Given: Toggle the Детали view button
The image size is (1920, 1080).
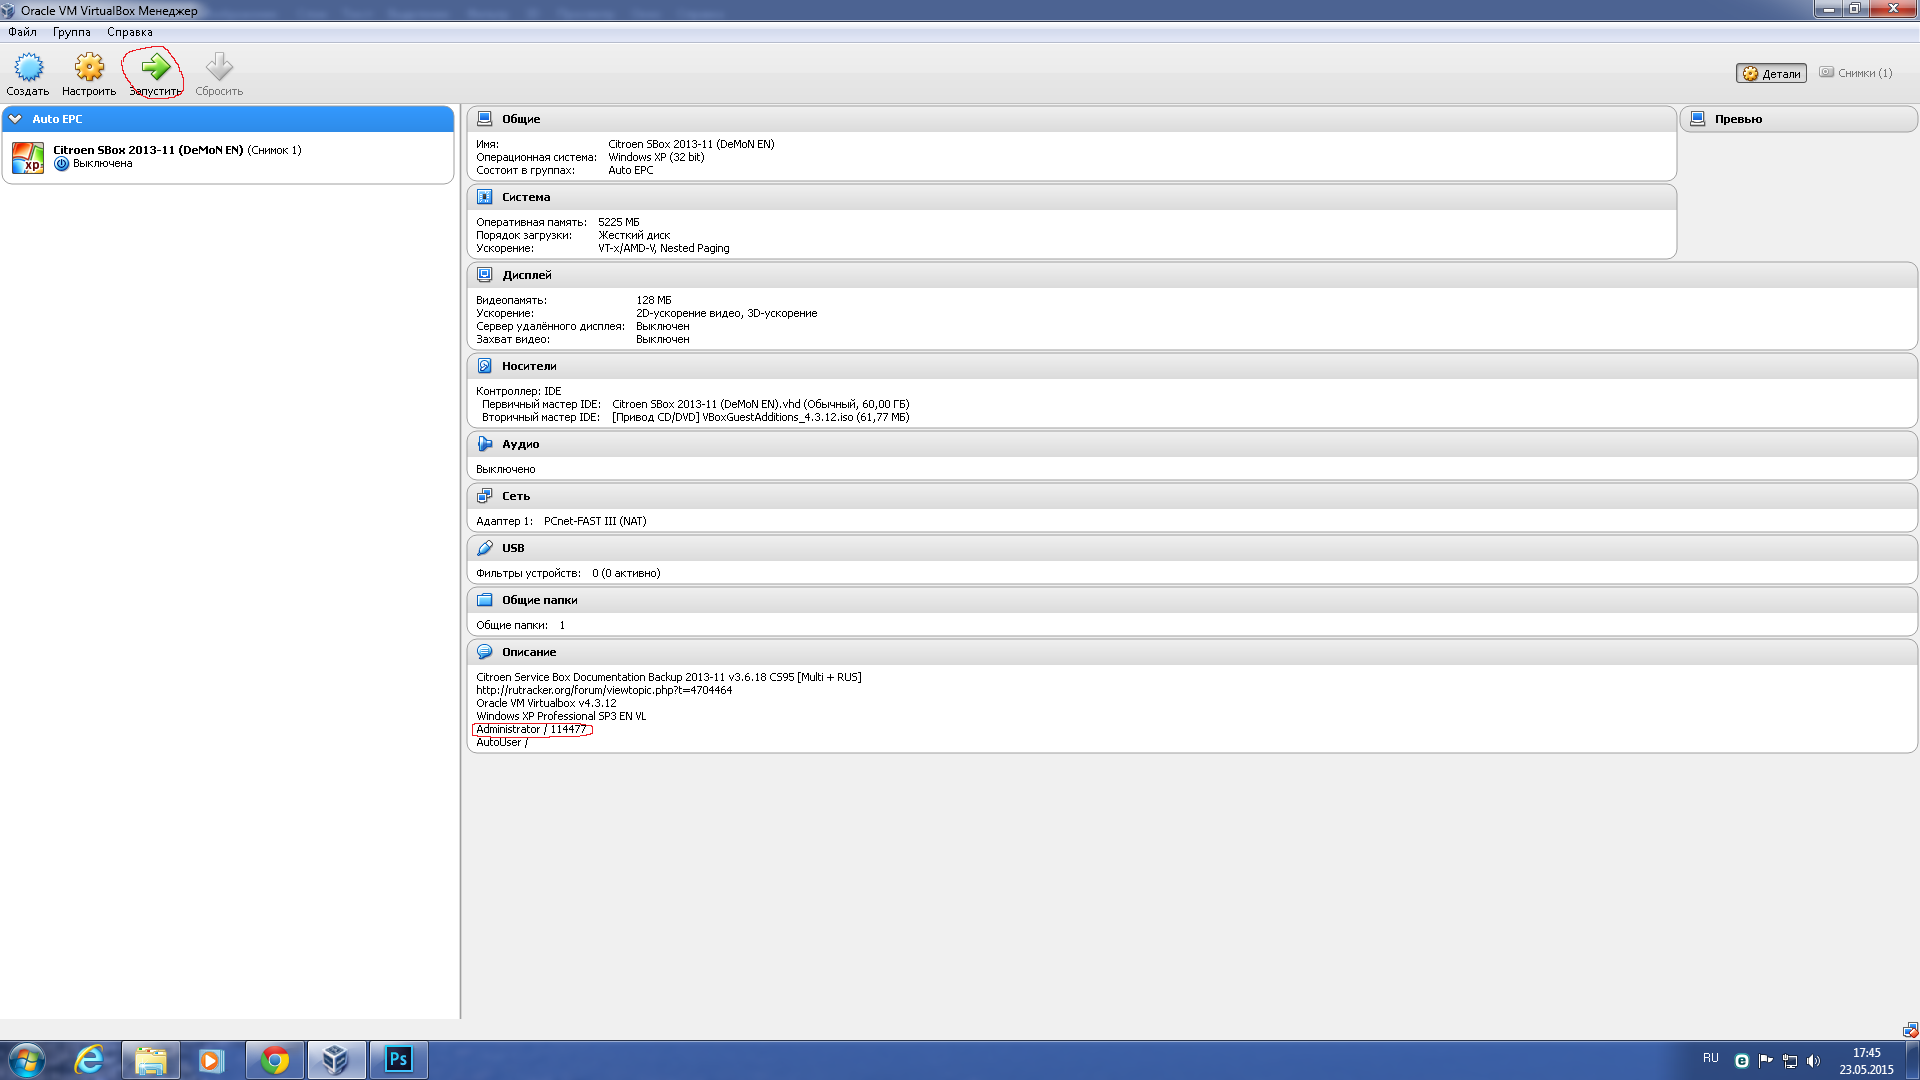Looking at the screenshot, I should (x=1771, y=73).
